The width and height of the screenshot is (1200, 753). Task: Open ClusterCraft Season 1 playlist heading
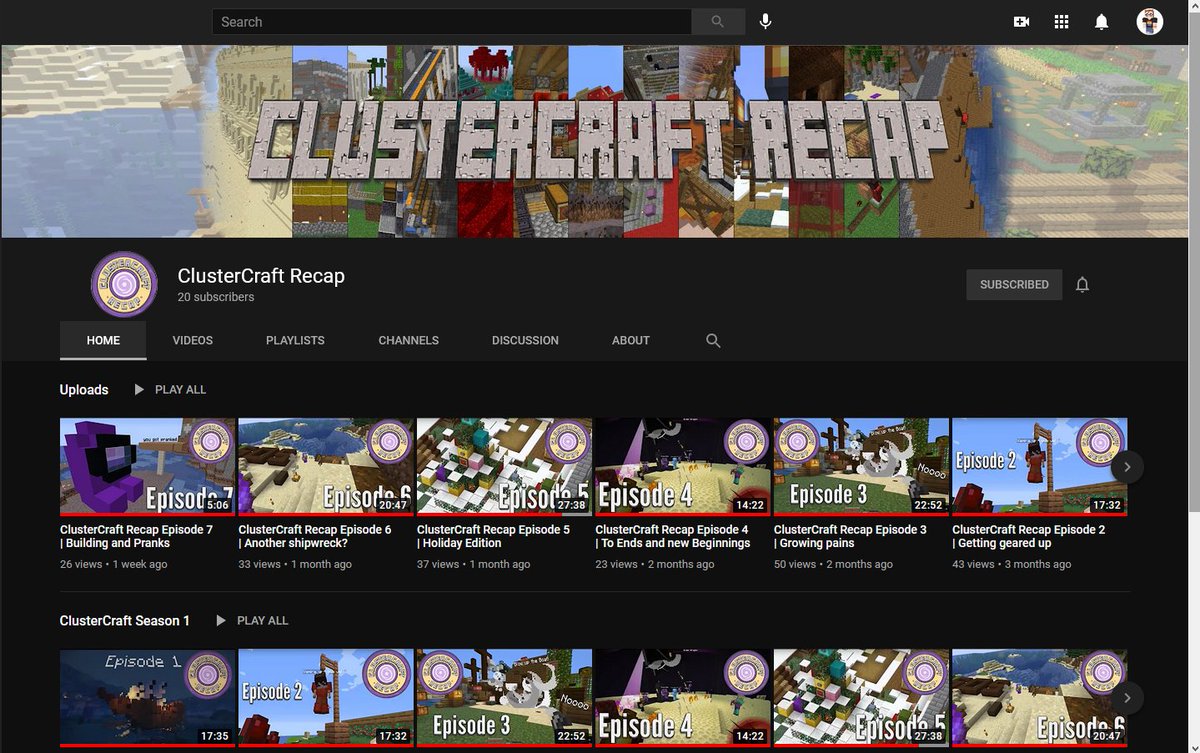pyautogui.click(x=125, y=620)
